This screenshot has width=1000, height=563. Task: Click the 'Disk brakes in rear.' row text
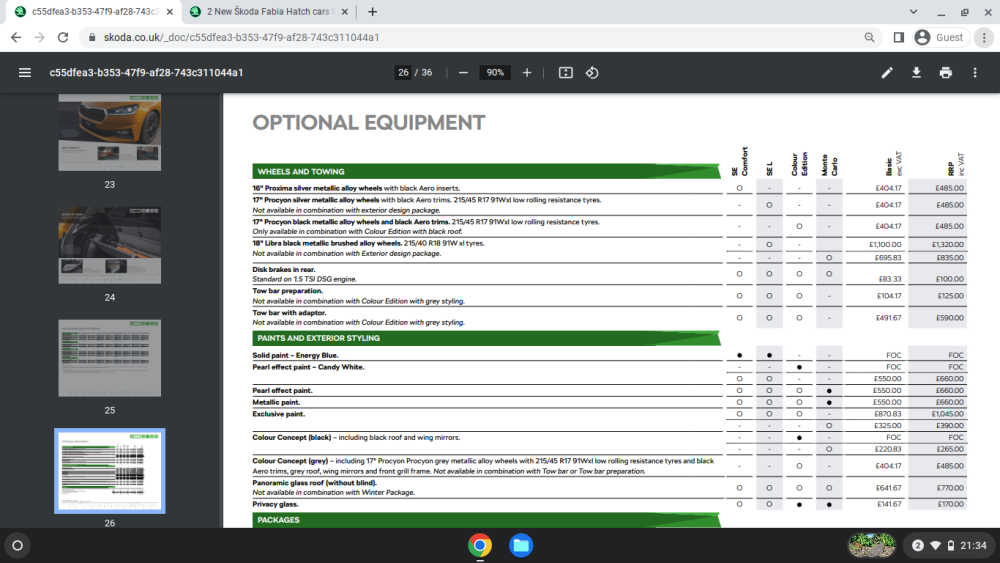click(x=284, y=270)
